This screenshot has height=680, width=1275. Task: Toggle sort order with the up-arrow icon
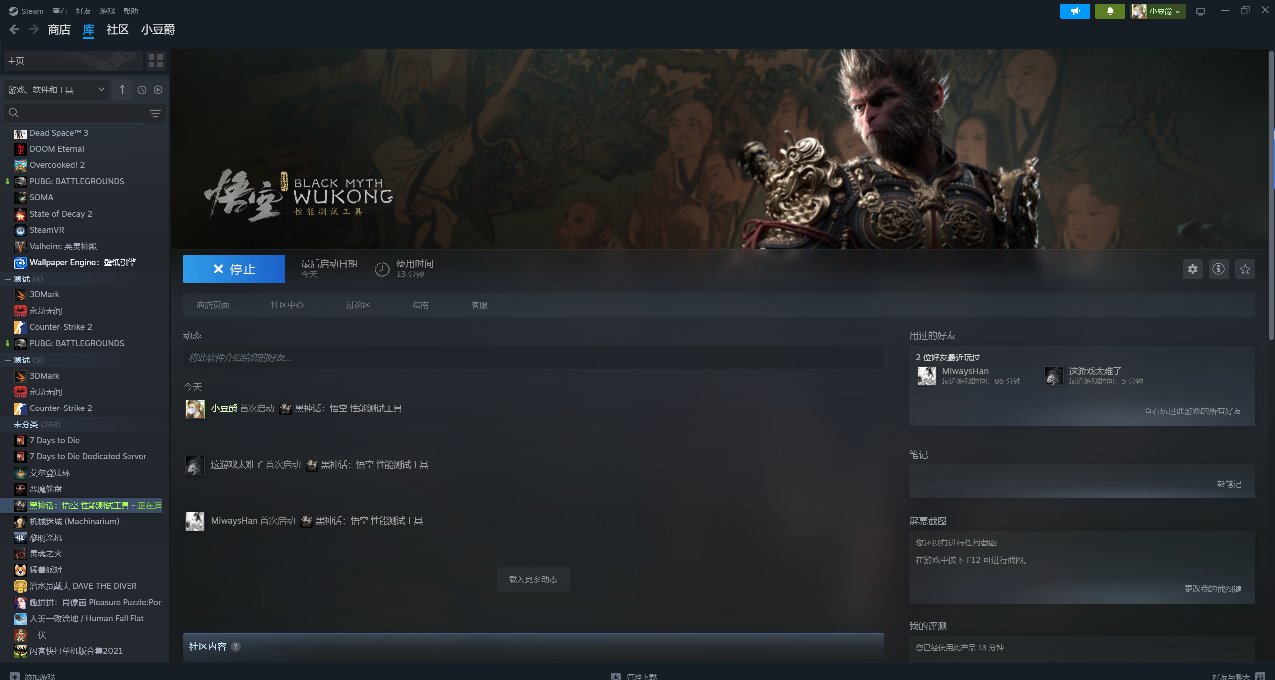click(122, 90)
